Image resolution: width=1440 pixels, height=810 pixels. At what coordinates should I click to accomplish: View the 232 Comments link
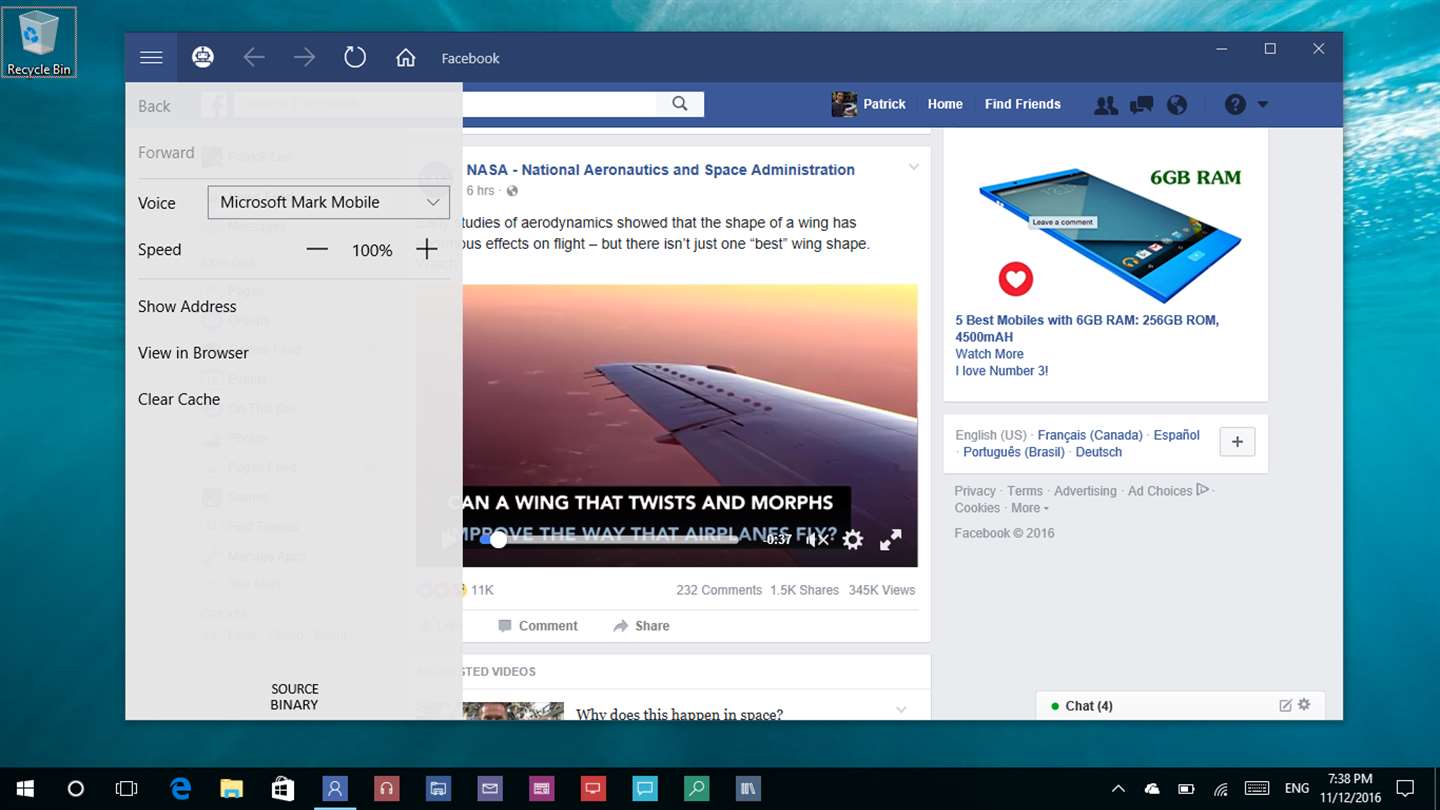click(x=719, y=590)
